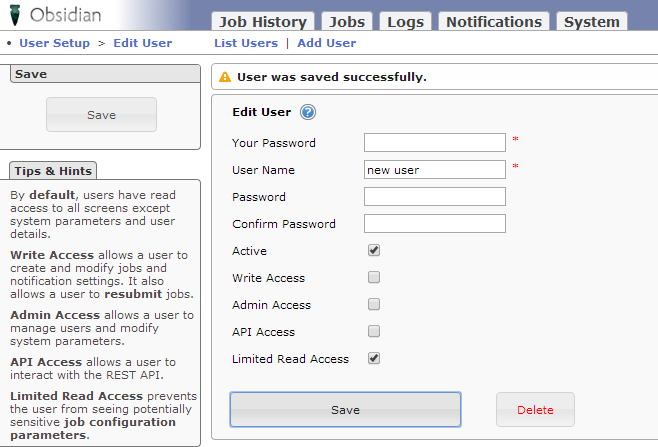Click the Edit User help icon
658x447 pixels.
(308, 112)
